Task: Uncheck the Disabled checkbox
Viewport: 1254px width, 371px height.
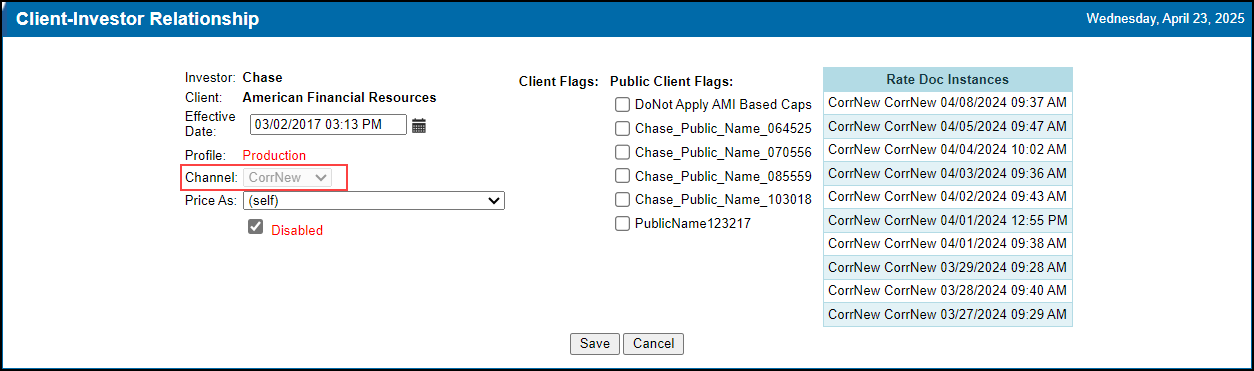Action: coord(256,227)
